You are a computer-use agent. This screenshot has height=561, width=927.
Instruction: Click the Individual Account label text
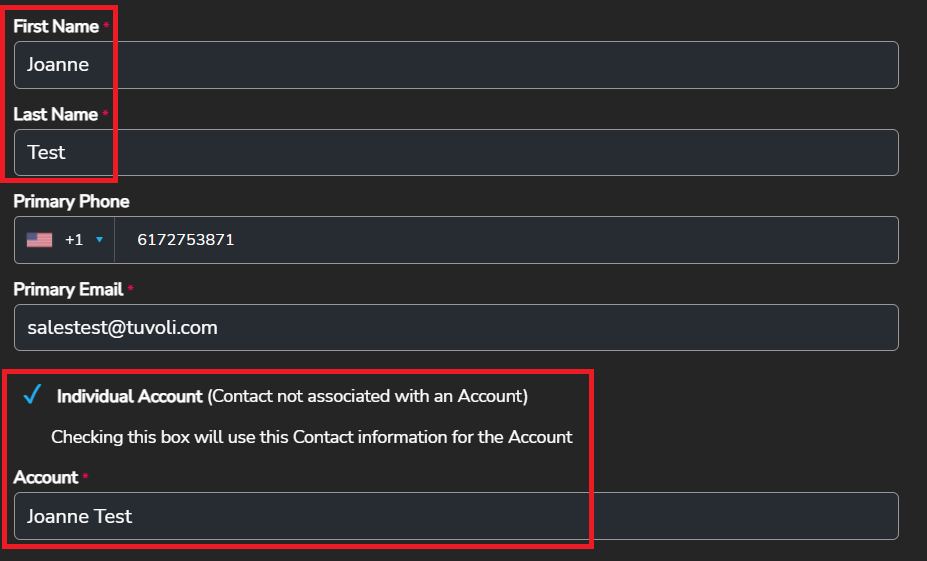129,396
